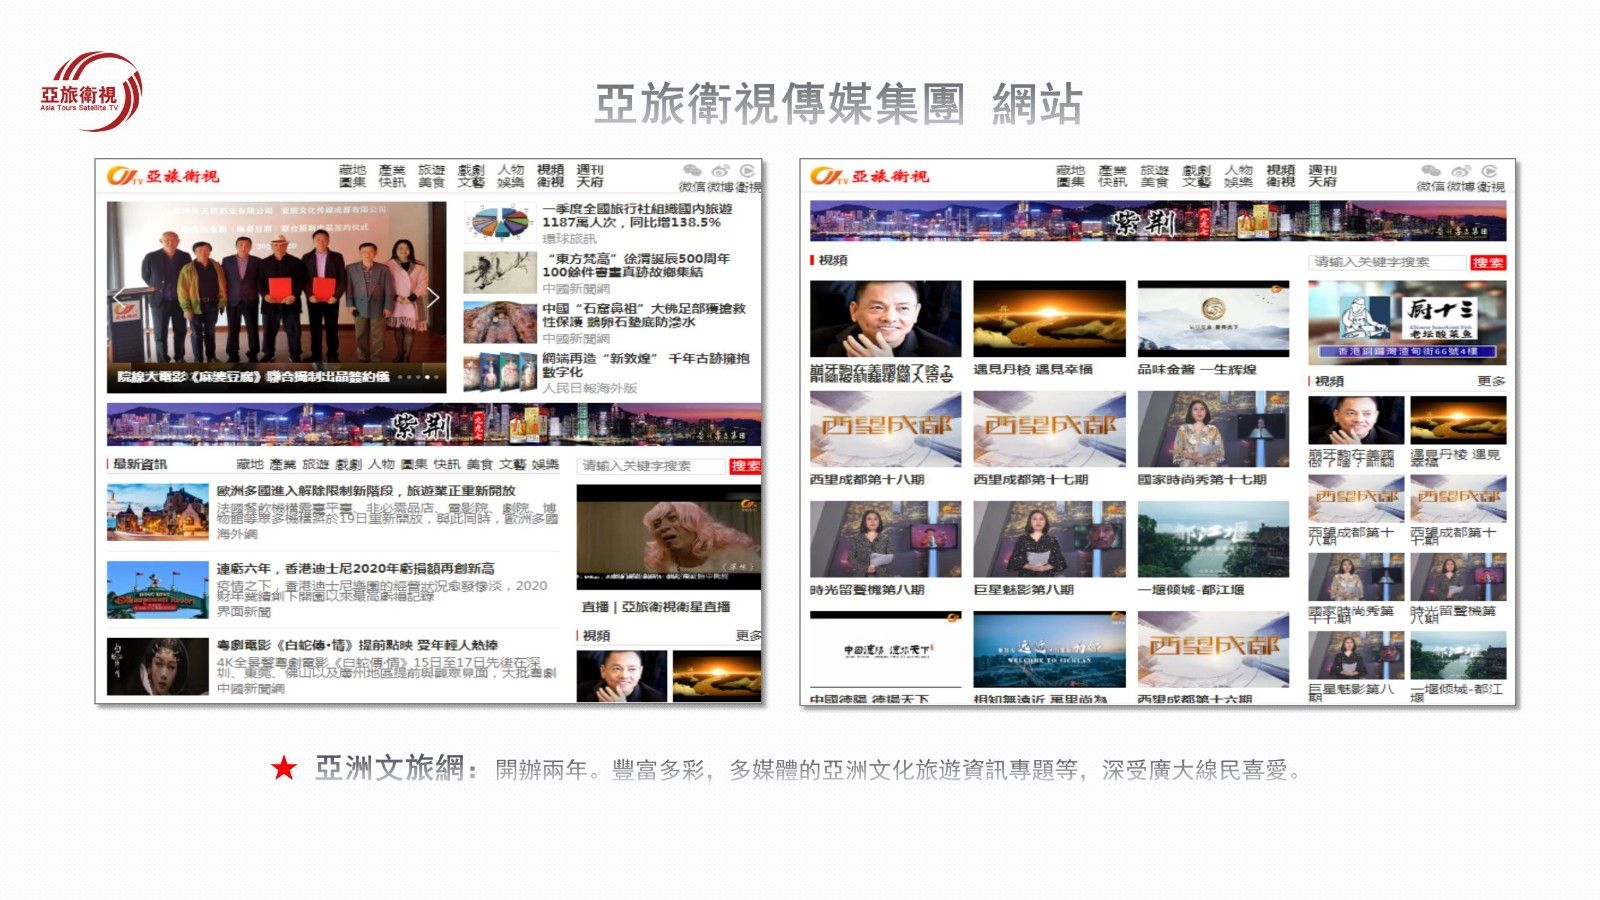Click the 衛視 play icon on the video page screenshot
This screenshot has width=1600, height=900.
click(x=1489, y=171)
